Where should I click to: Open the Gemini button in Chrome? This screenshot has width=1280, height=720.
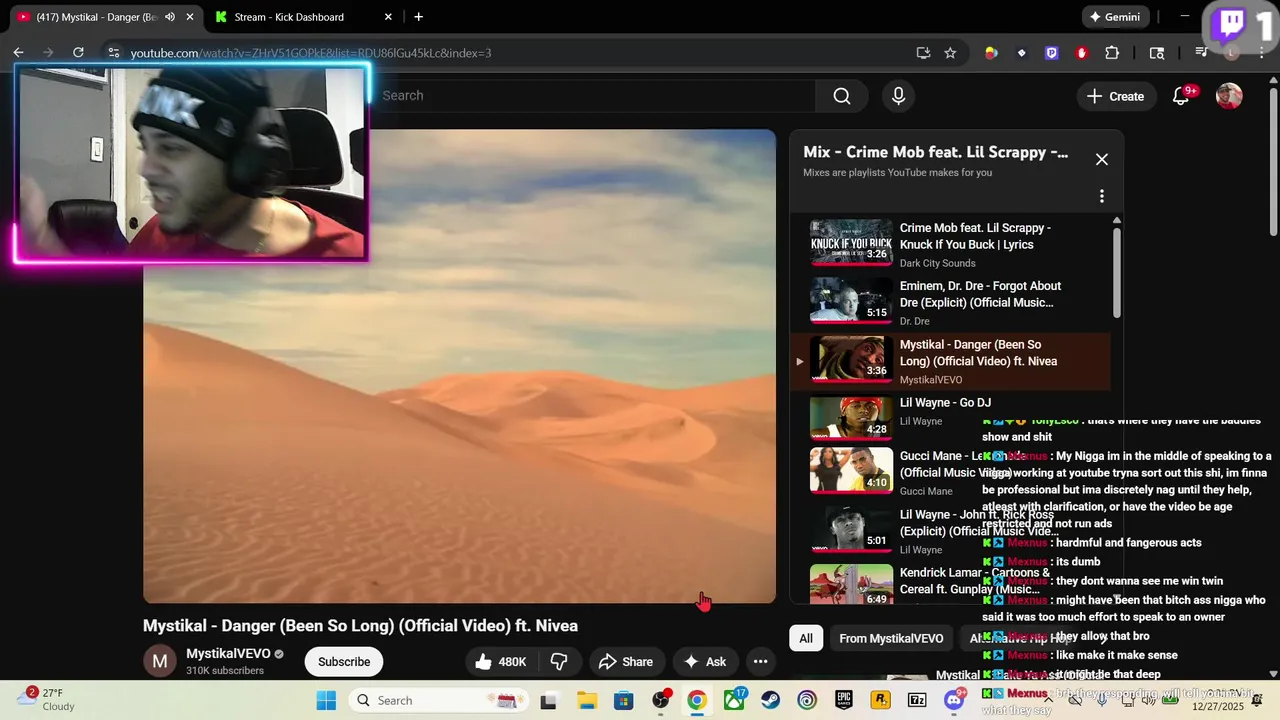coord(1115,17)
